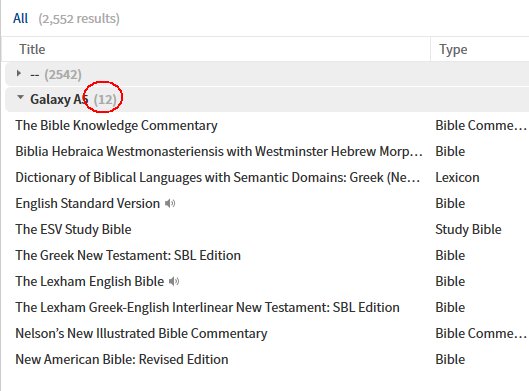This screenshot has height=391, width=529.
Task: Open The ESV Study Bible
Action: 73,229
